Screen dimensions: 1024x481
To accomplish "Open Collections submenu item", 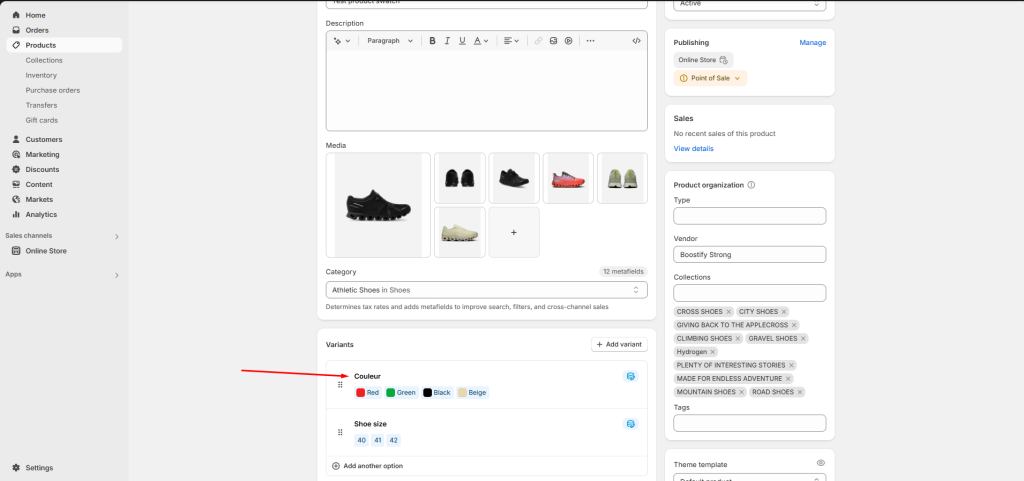I will pyautogui.click(x=44, y=60).
